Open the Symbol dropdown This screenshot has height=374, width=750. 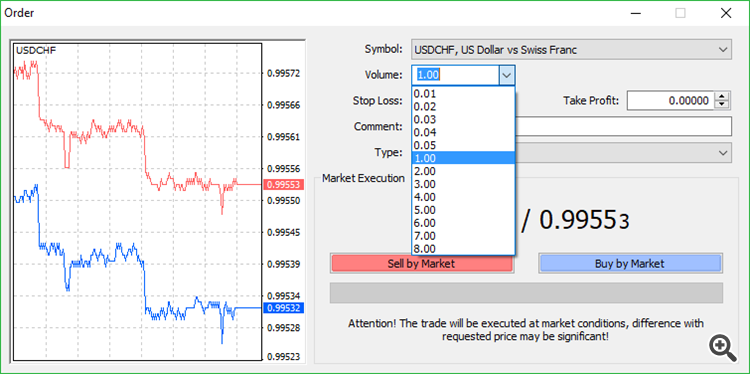(x=571, y=49)
